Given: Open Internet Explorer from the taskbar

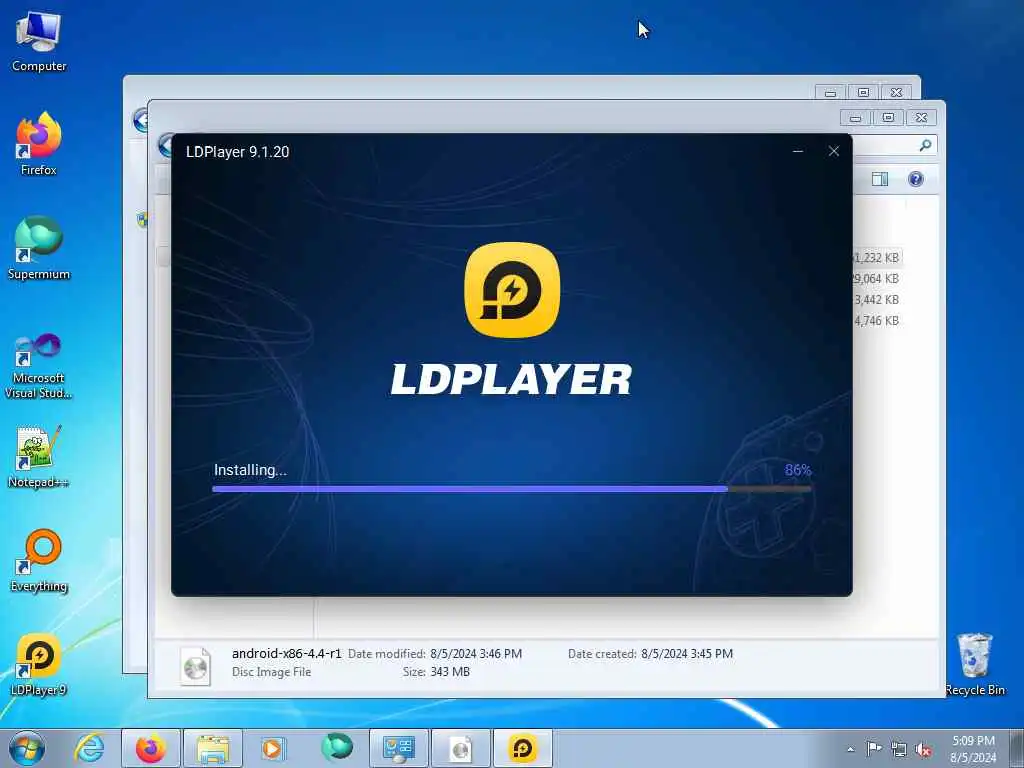Looking at the screenshot, I should 89,748.
